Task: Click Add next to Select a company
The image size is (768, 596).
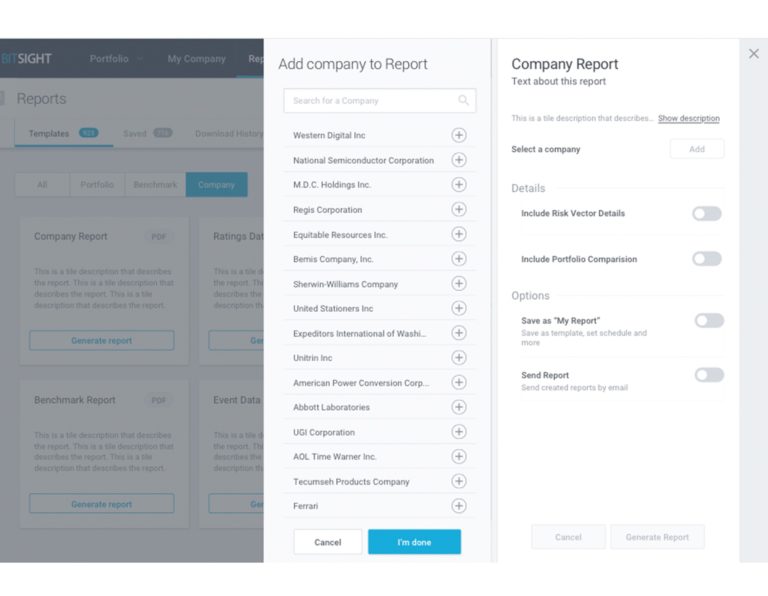Action: tap(696, 149)
